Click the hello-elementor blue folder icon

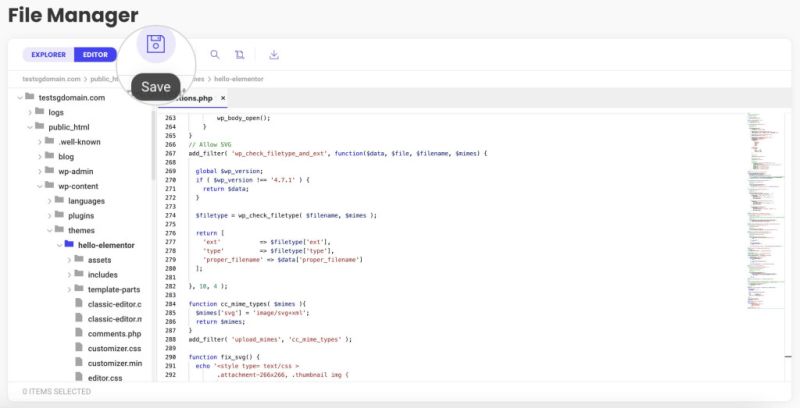tap(69, 244)
